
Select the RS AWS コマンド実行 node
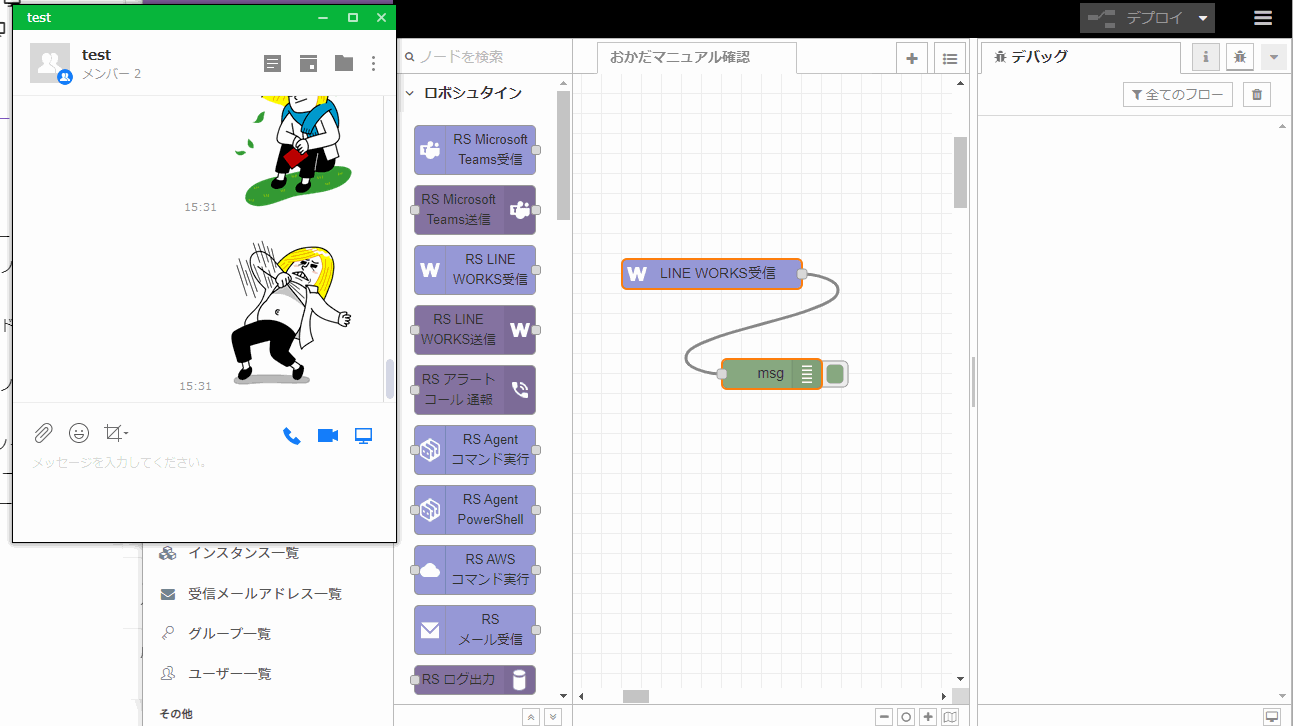[x=475, y=570]
